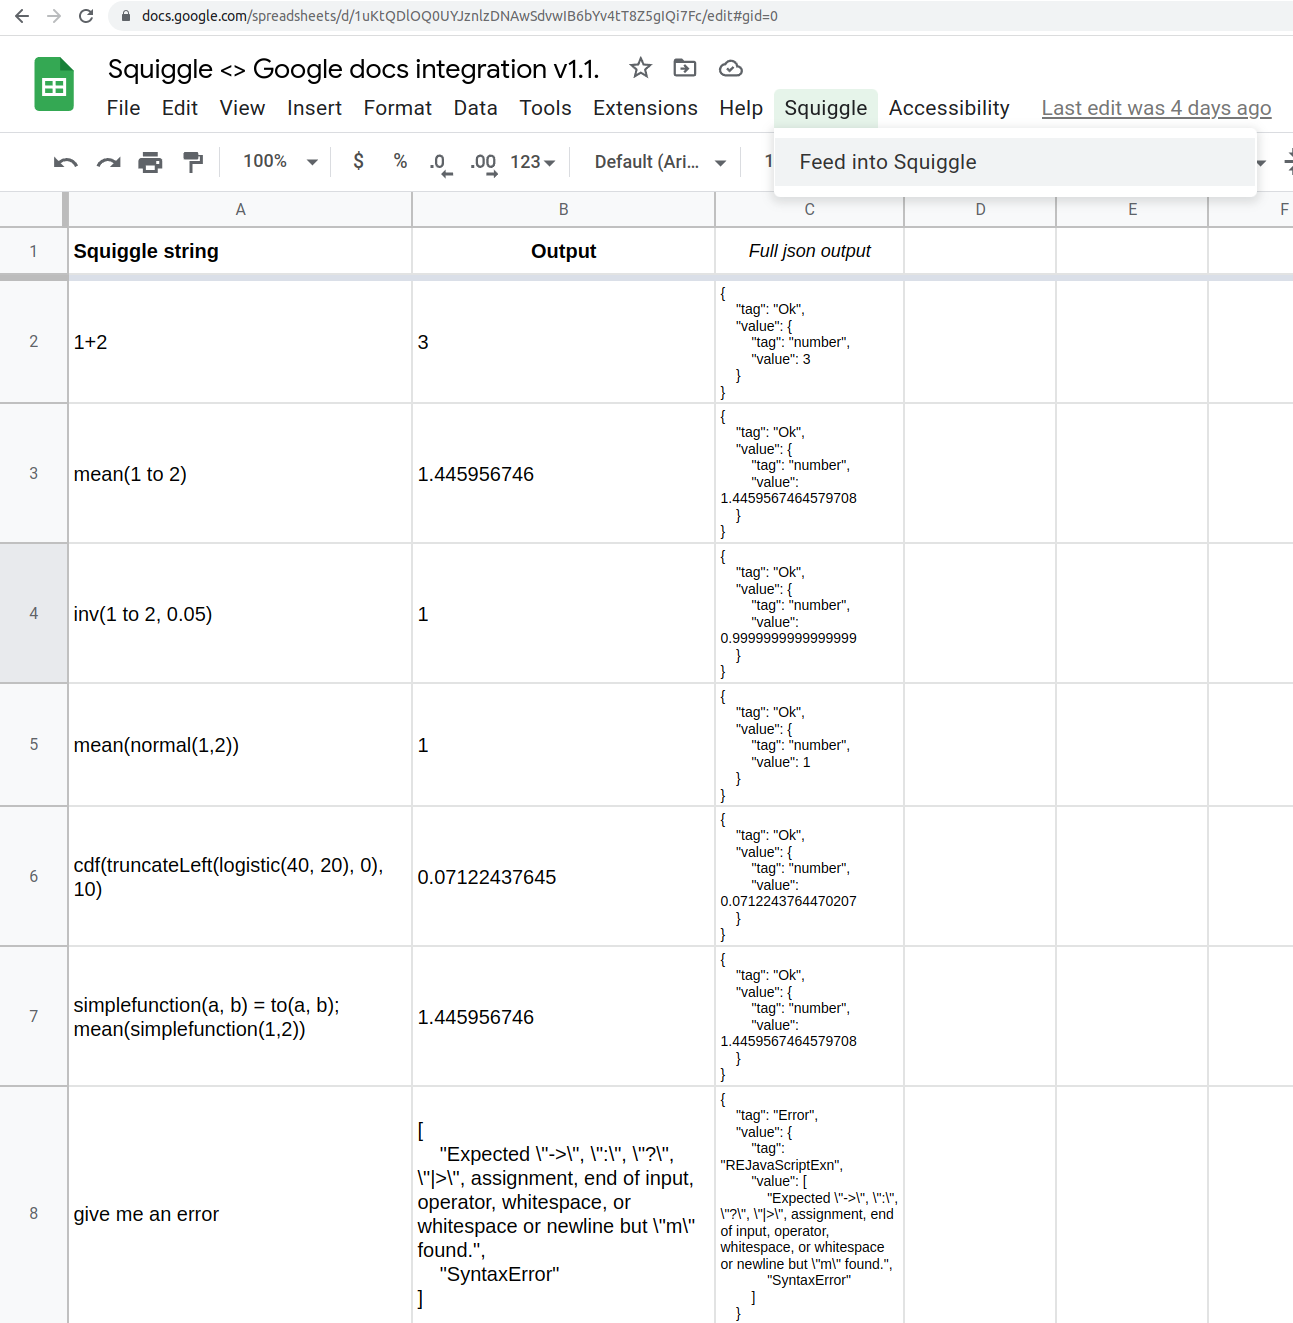Reload the page with browser refresh icon
The width and height of the screenshot is (1293, 1323).
pos(86,16)
